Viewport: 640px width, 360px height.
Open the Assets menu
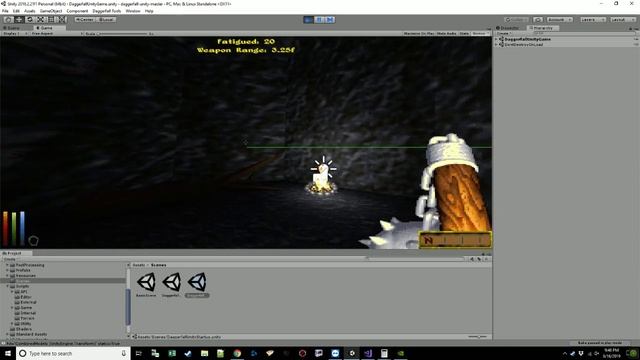click(x=30, y=11)
